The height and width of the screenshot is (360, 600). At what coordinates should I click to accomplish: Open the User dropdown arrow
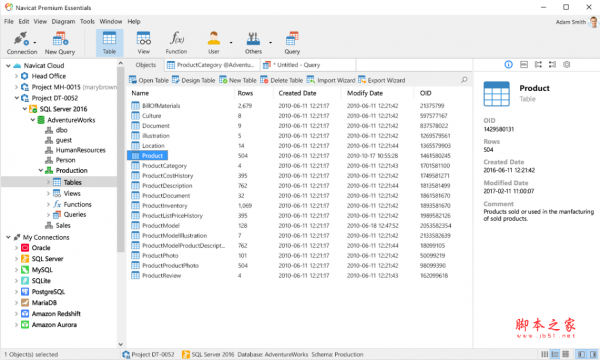(x=231, y=42)
